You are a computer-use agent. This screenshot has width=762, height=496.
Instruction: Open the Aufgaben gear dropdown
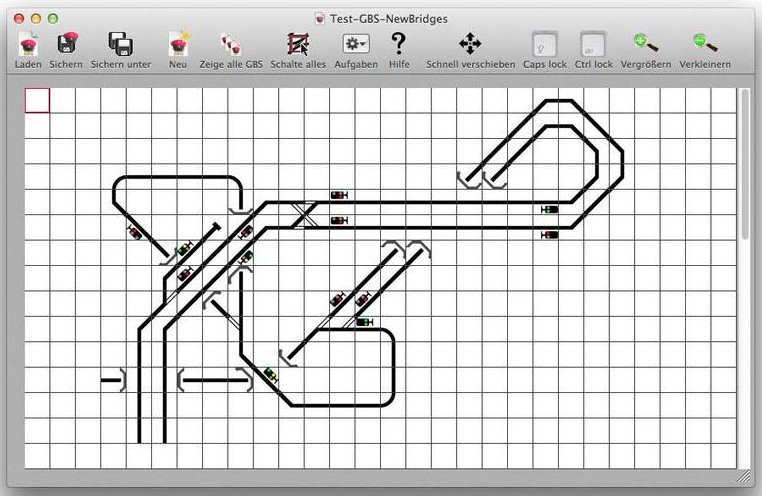coord(356,44)
